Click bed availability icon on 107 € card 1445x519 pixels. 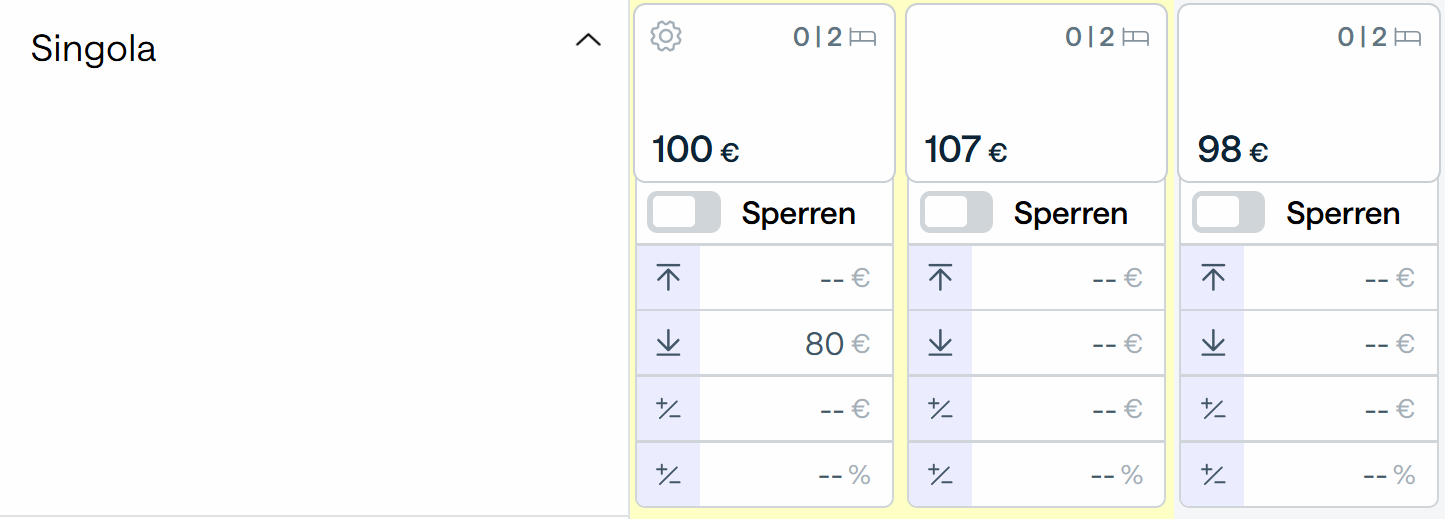click(x=1135, y=38)
